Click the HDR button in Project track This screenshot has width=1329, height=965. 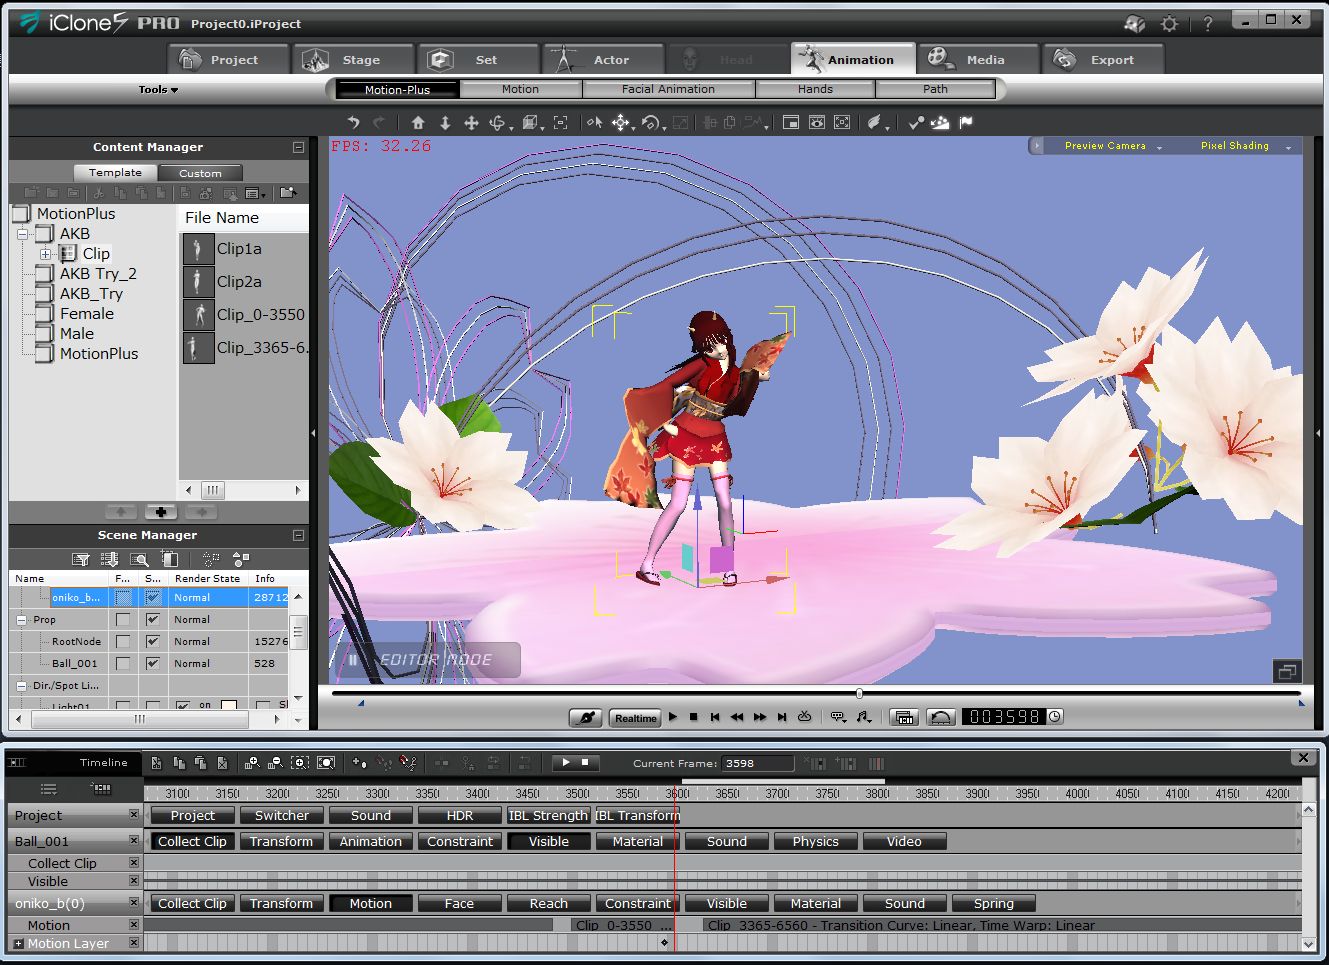460,815
